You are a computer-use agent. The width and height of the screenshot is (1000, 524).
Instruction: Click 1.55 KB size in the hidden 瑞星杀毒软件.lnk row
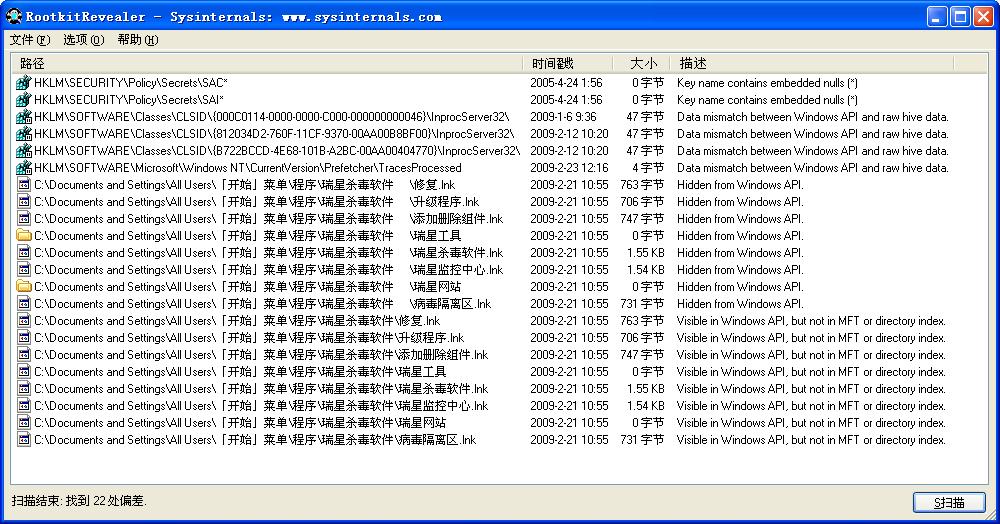pos(645,252)
